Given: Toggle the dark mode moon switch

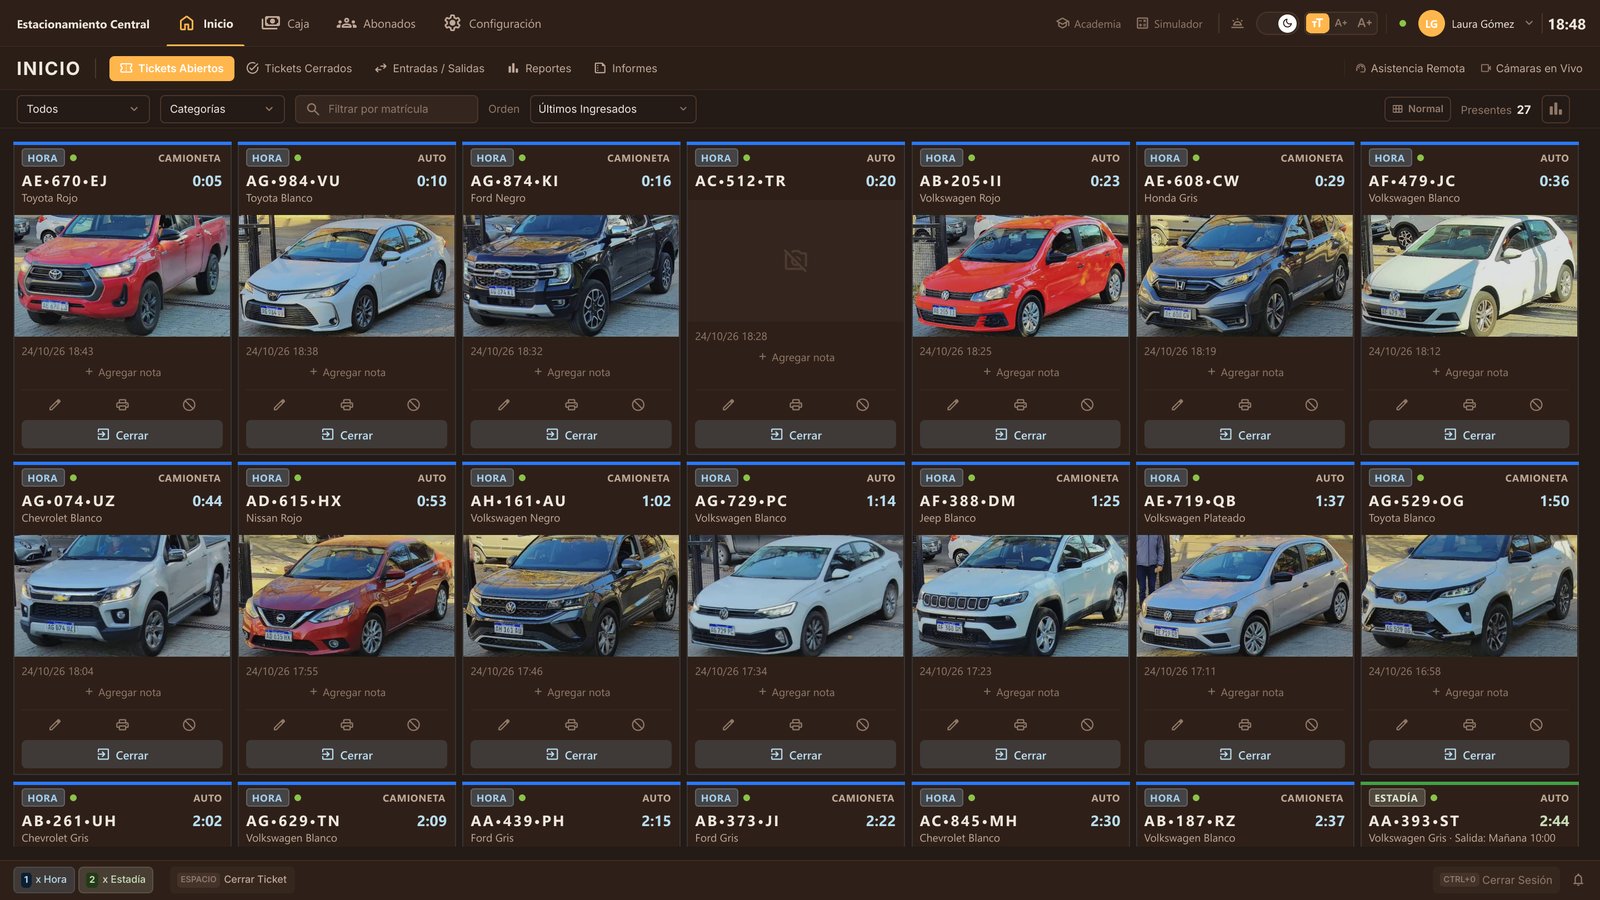Looking at the screenshot, I should click(x=1277, y=23).
